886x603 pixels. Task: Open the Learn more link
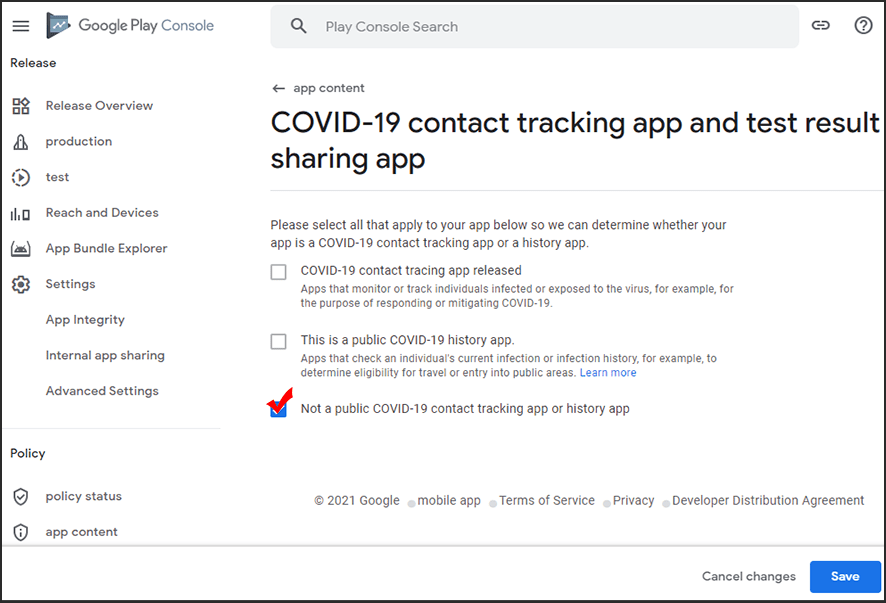[x=608, y=373]
